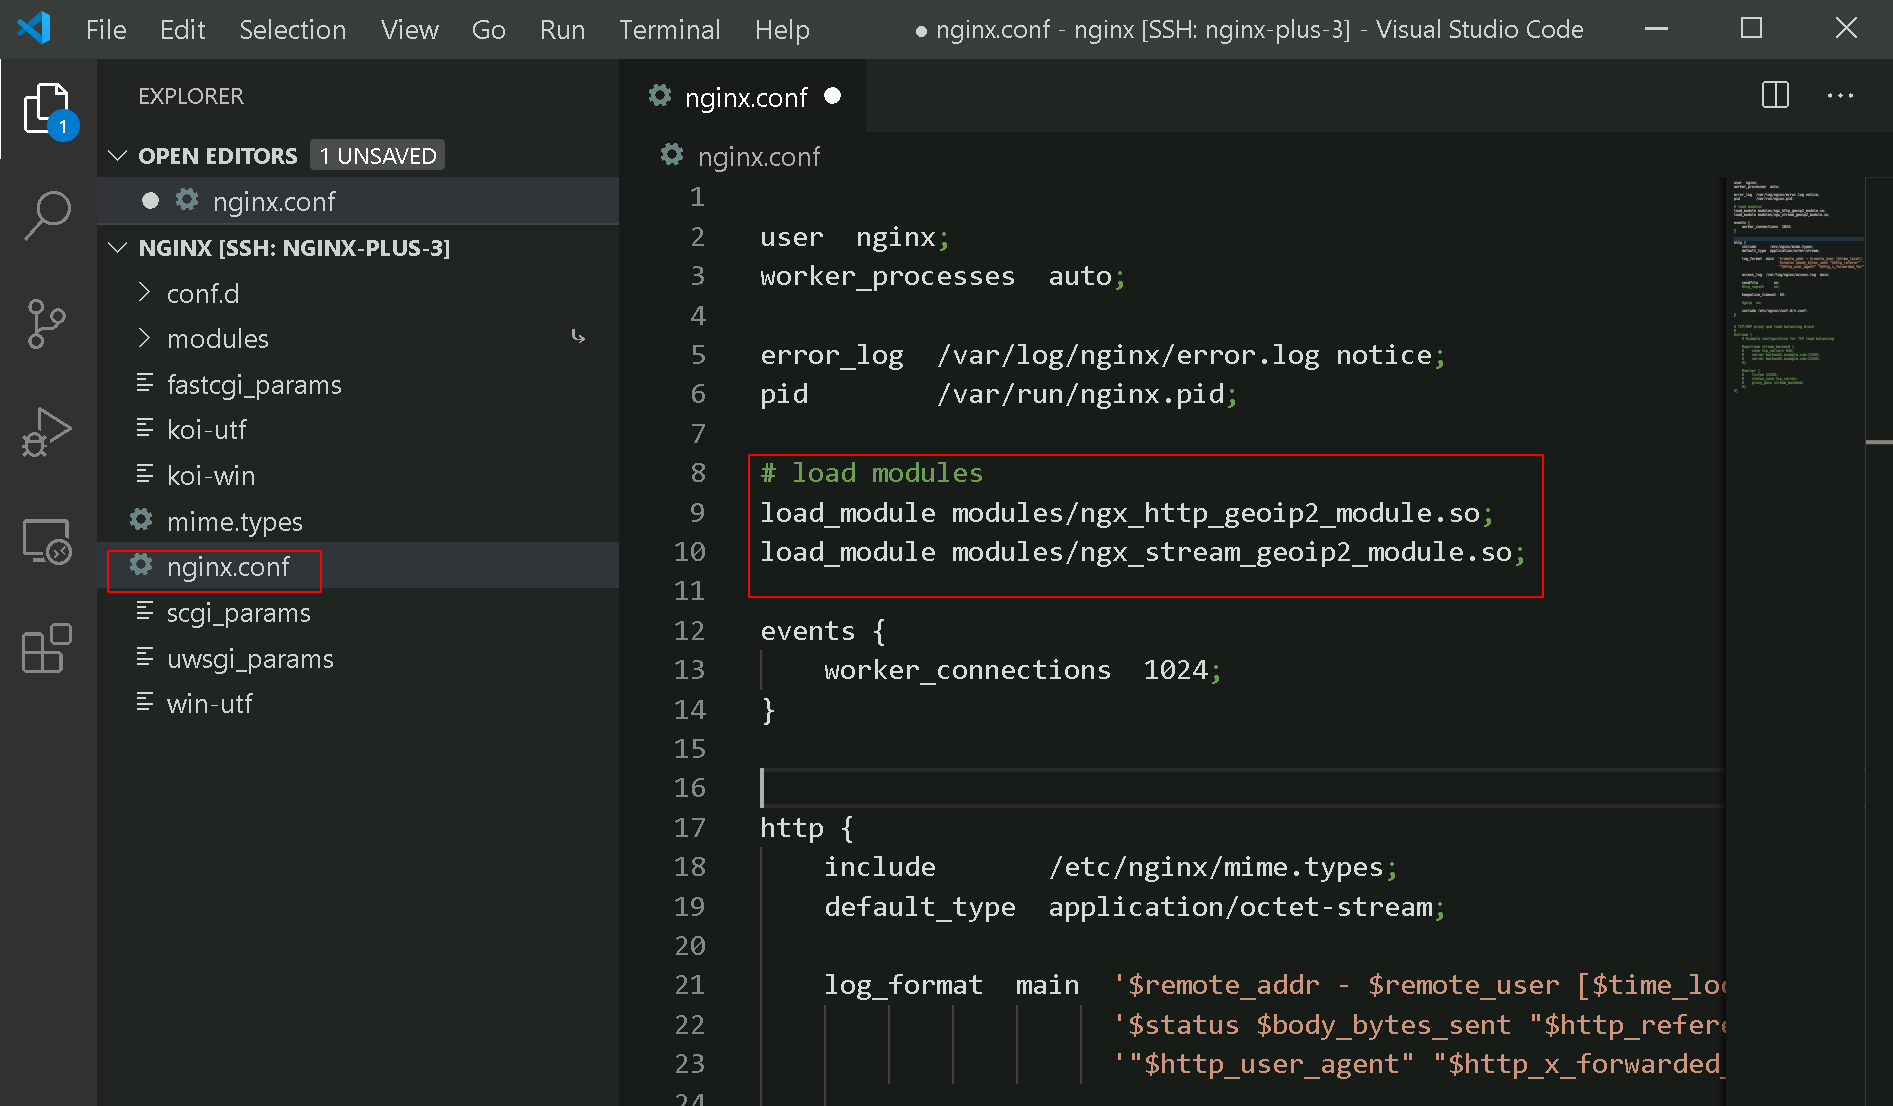Open the Run and Debug view icon
The height and width of the screenshot is (1106, 1893).
(47, 432)
